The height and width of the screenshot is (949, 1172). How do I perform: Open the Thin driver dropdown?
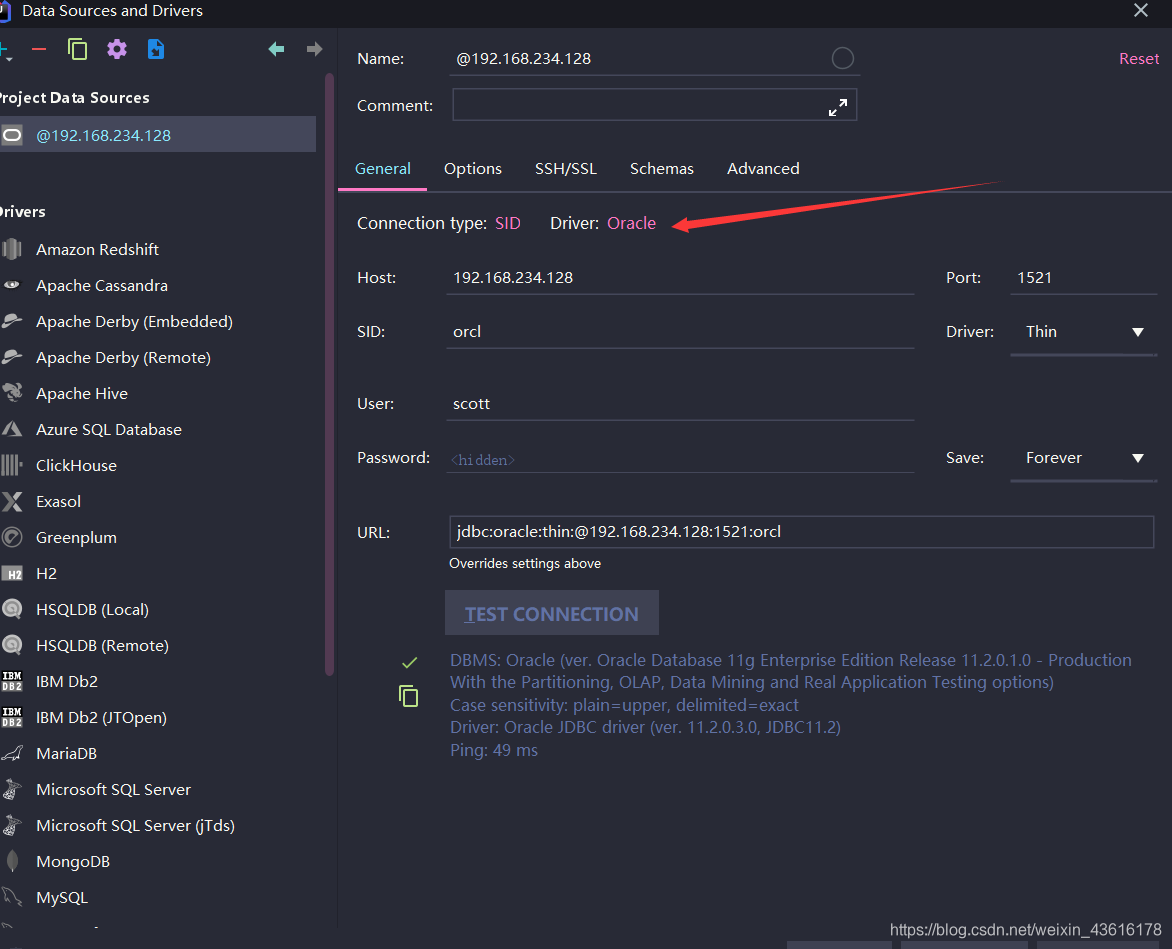(1084, 332)
